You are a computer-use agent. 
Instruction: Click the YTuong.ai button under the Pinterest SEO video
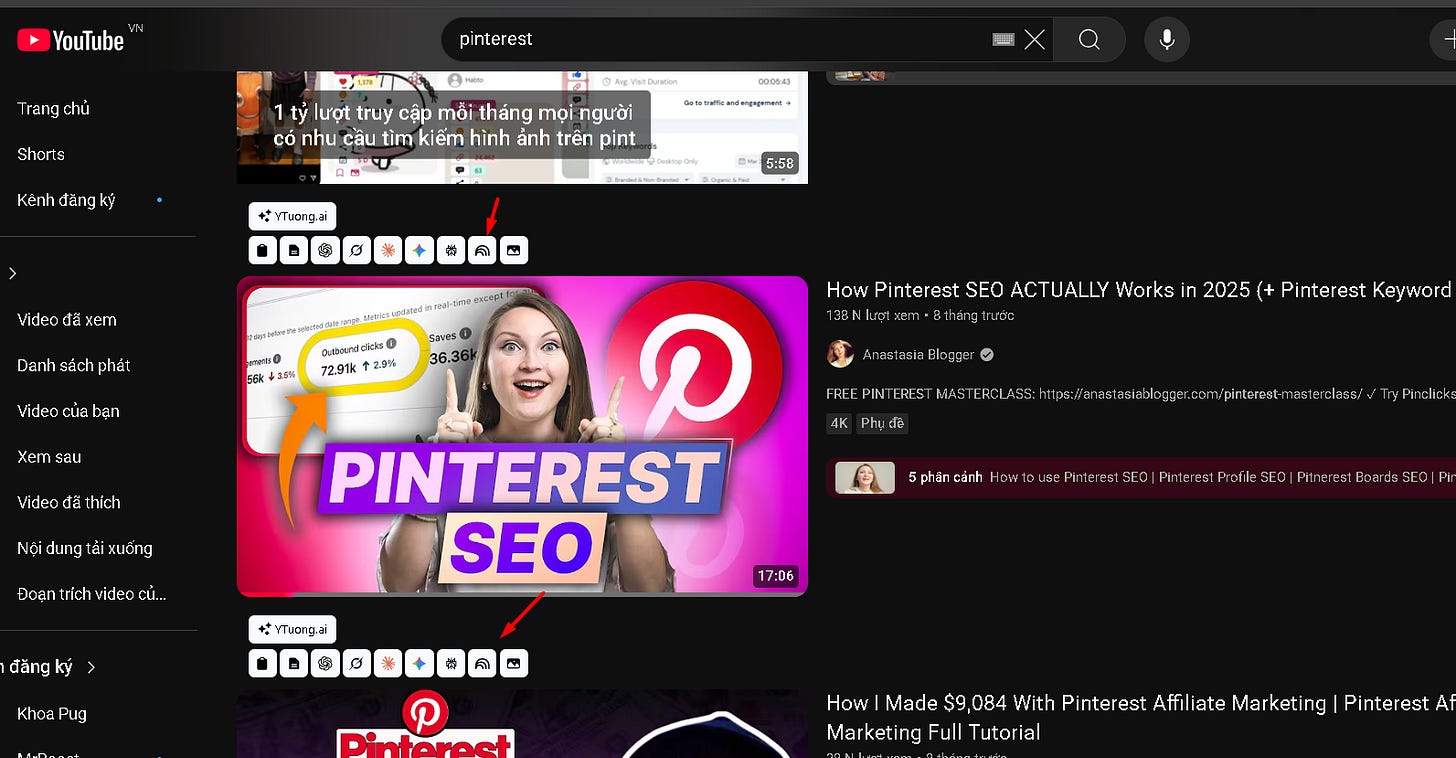(292, 629)
